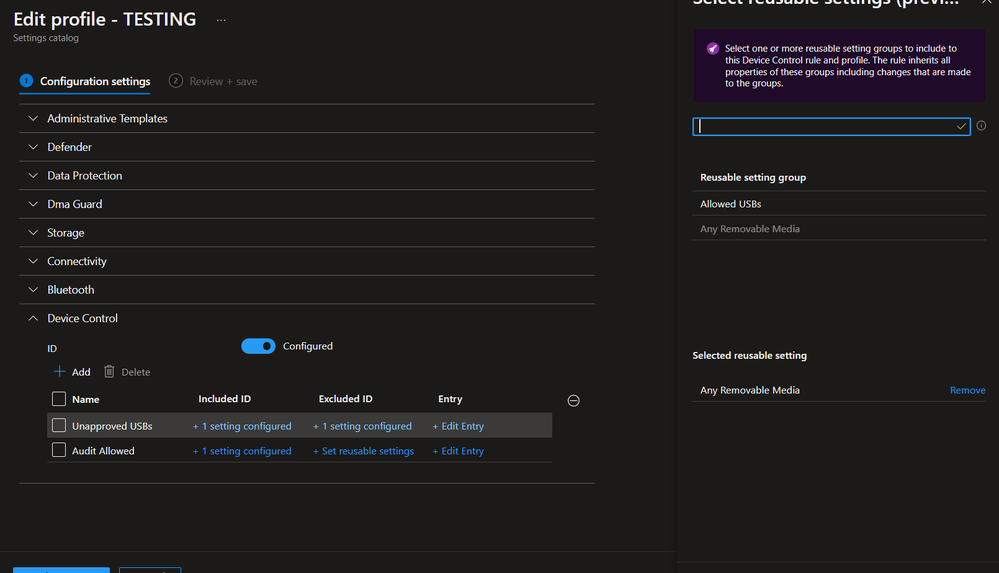999x573 pixels.
Task: Open Included ID setting for Audit Allowed
Action: [x=242, y=451]
